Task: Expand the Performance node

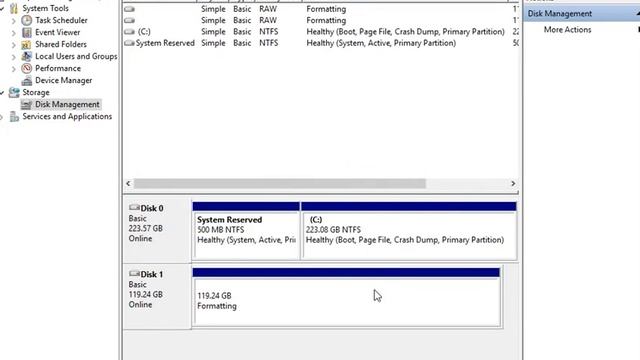Action: (13, 69)
